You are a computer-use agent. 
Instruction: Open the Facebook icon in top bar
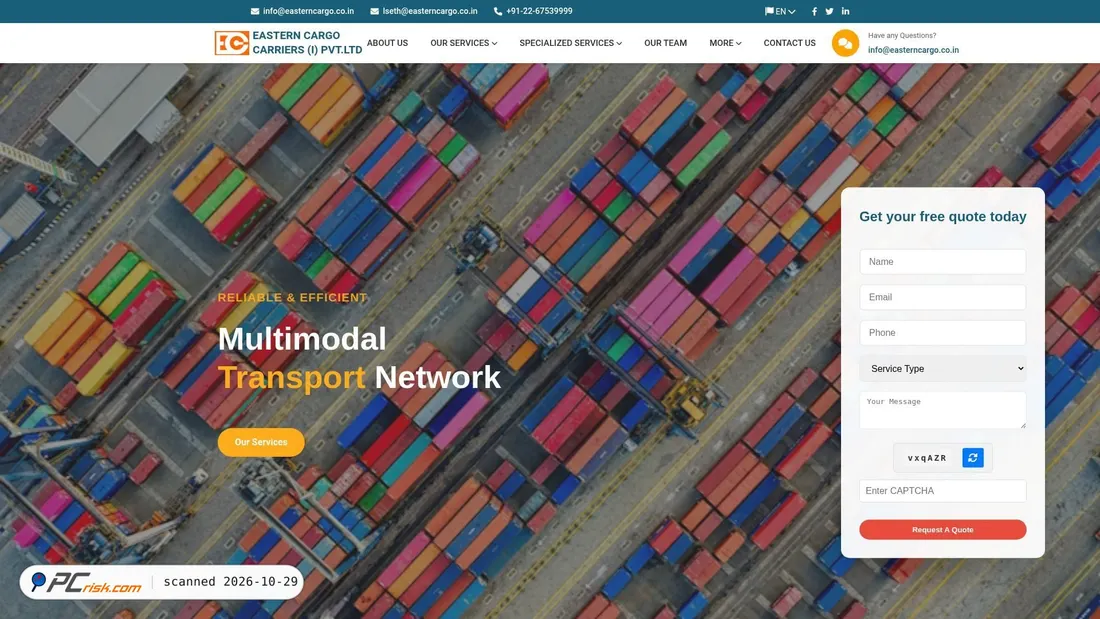click(814, 11)
